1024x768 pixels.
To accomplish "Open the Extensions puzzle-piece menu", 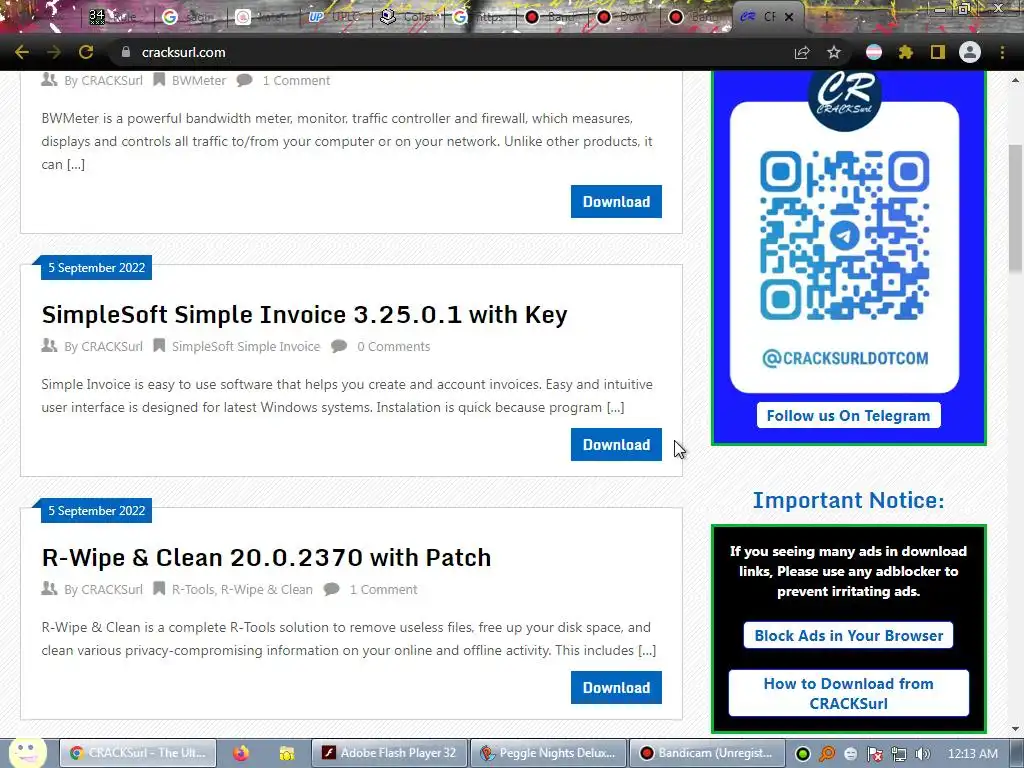I will (x=906, y=52).
